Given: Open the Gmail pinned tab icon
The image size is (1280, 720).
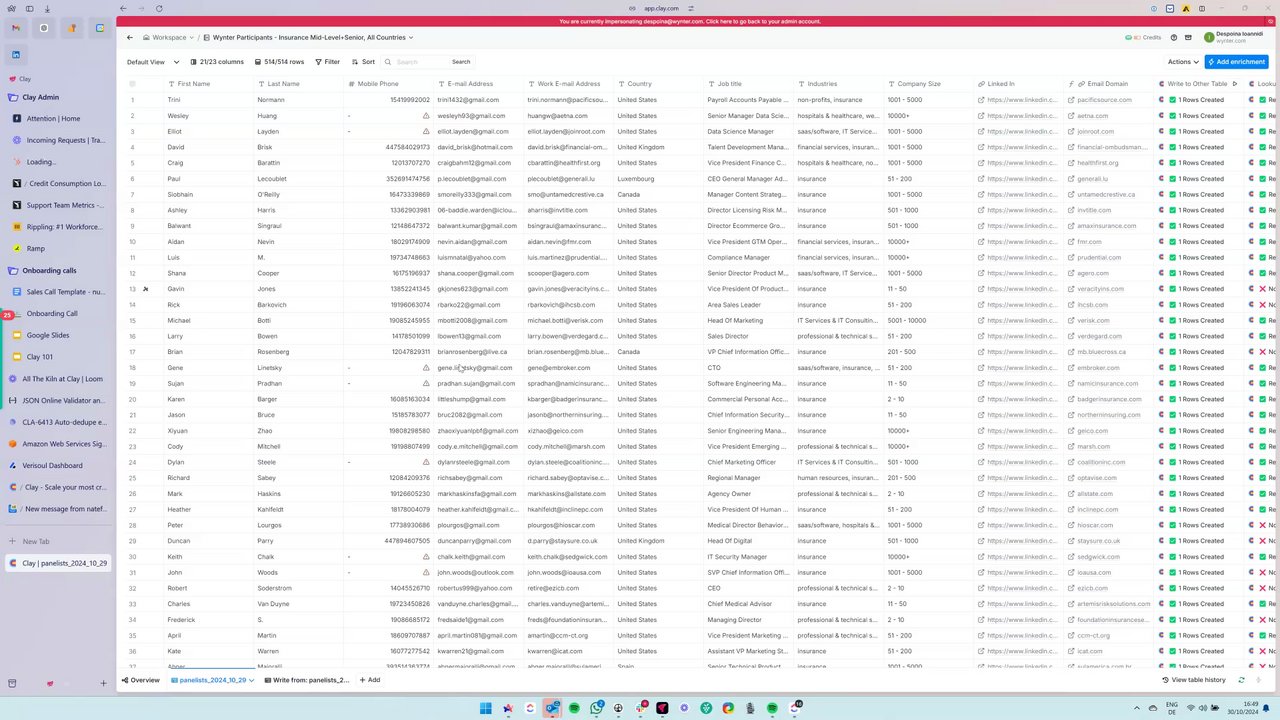Looking at the screenshot, I should click(x=16, y=28).
